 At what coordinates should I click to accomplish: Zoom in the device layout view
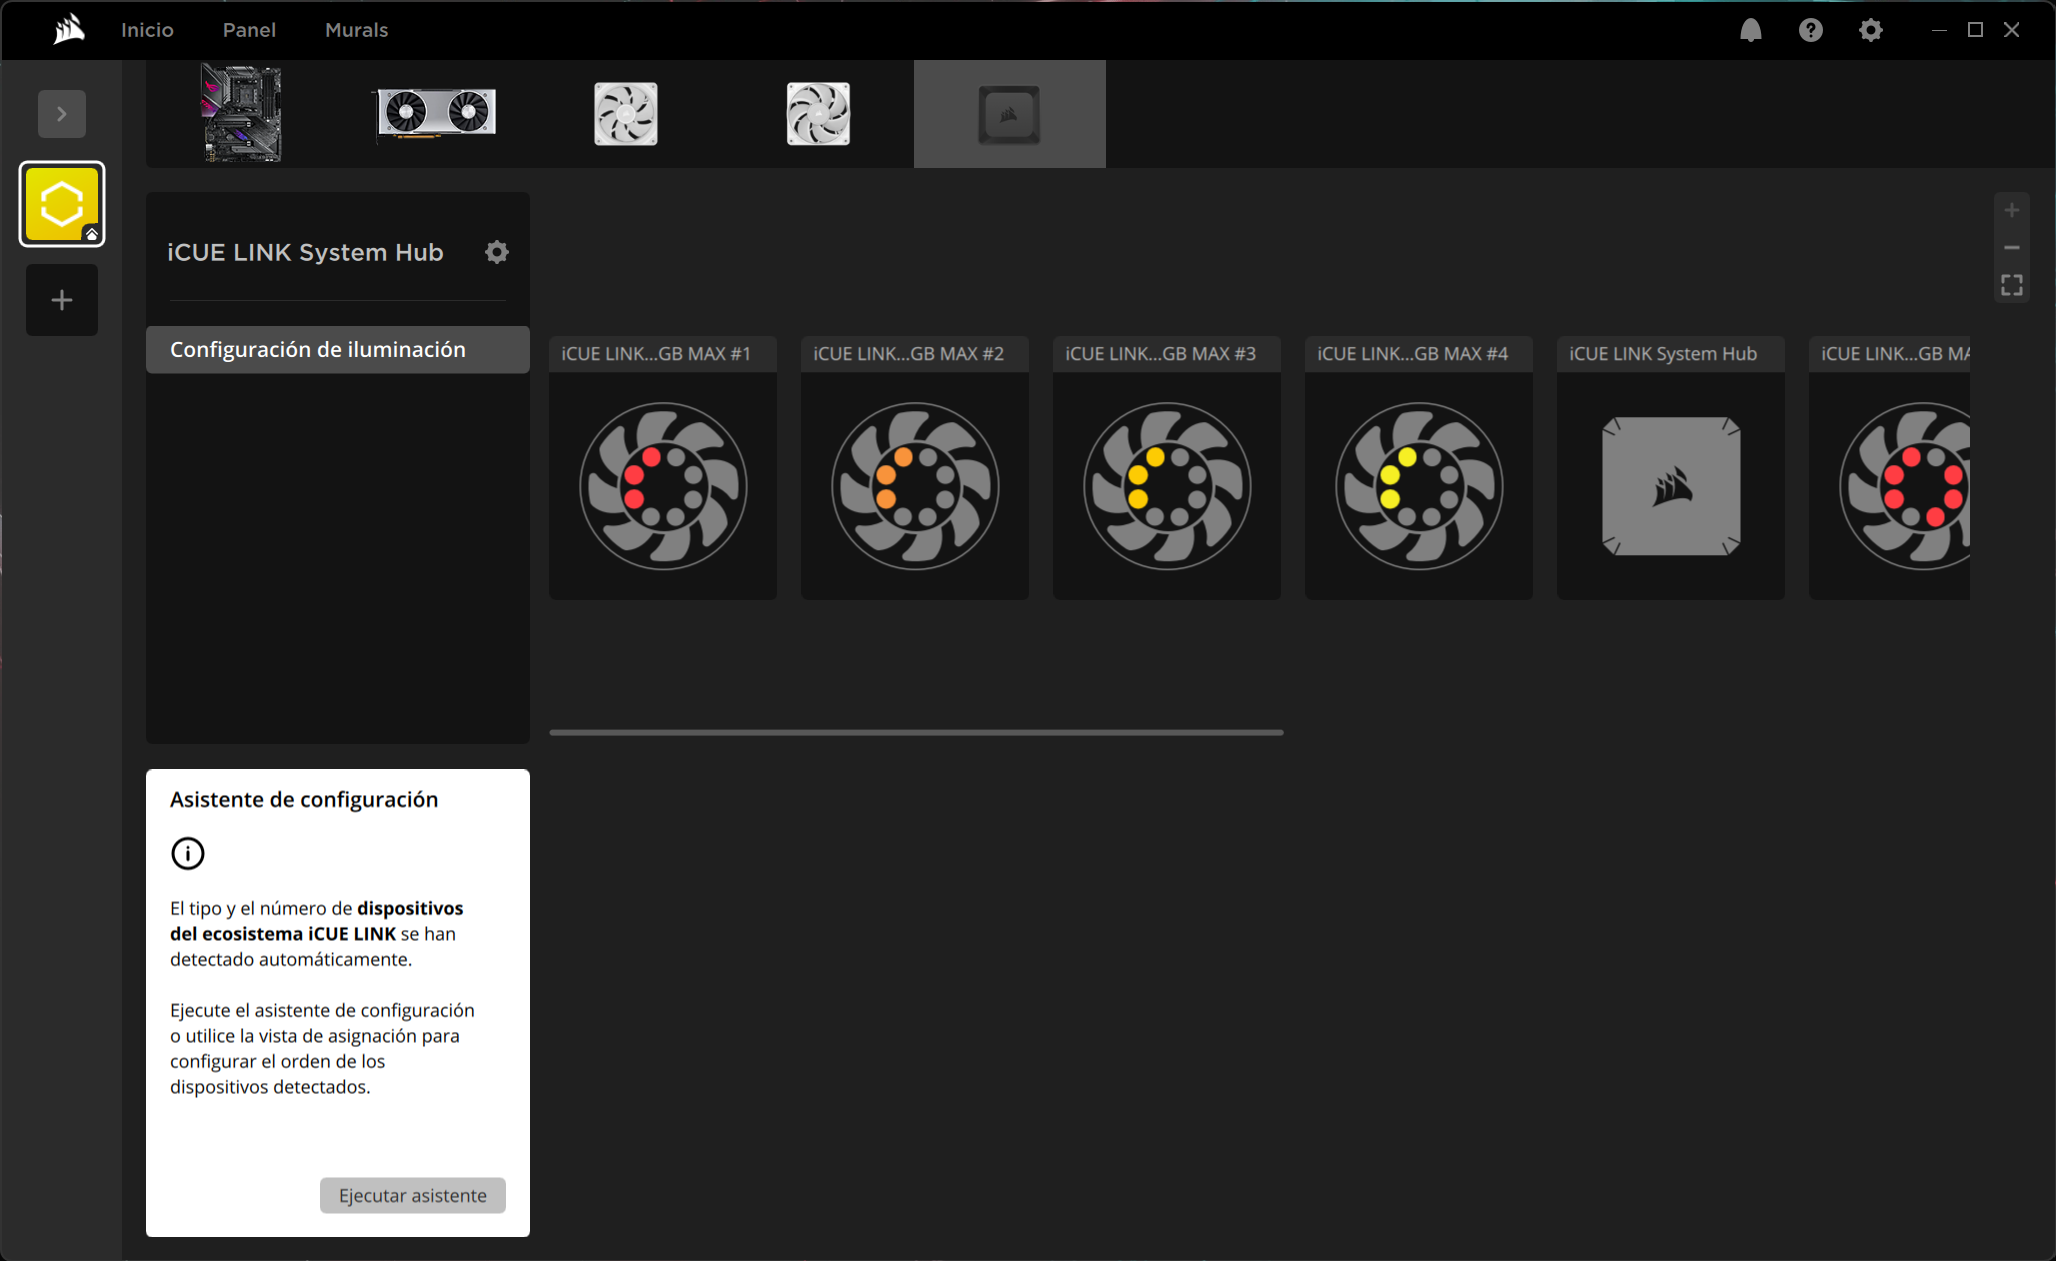(x=2012, y=210)
